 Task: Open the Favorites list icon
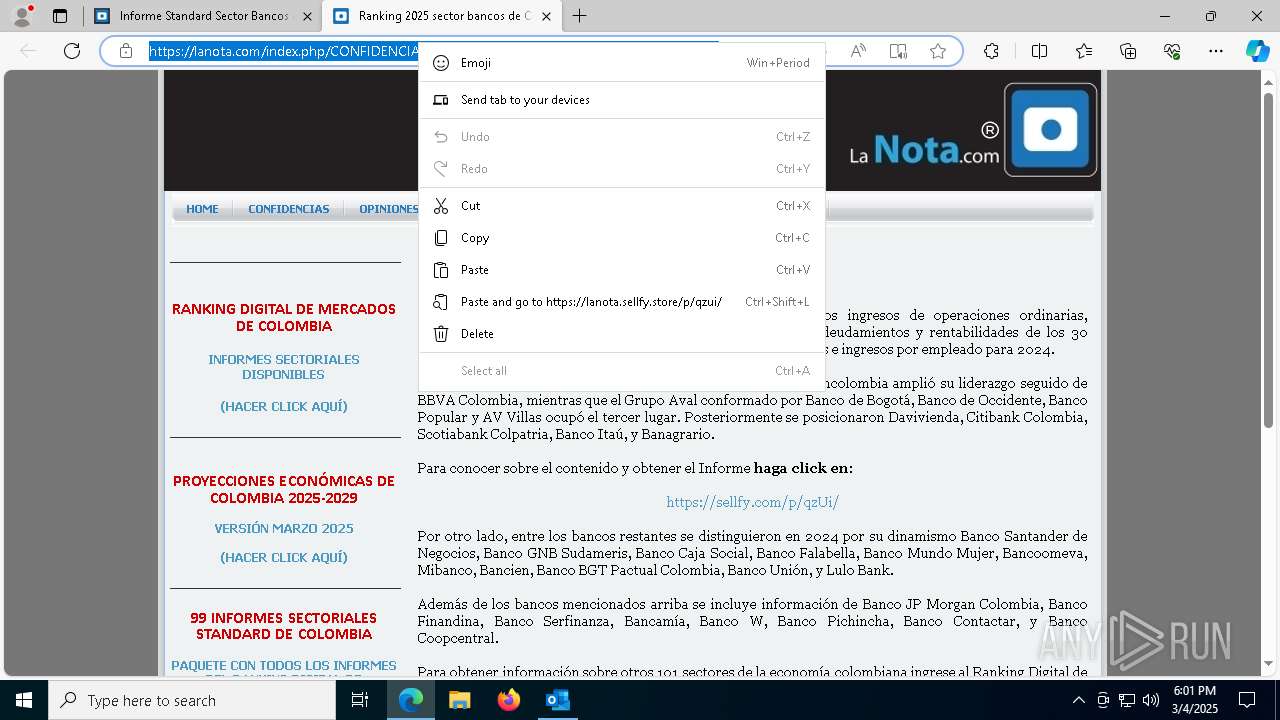coord(1084,51)
